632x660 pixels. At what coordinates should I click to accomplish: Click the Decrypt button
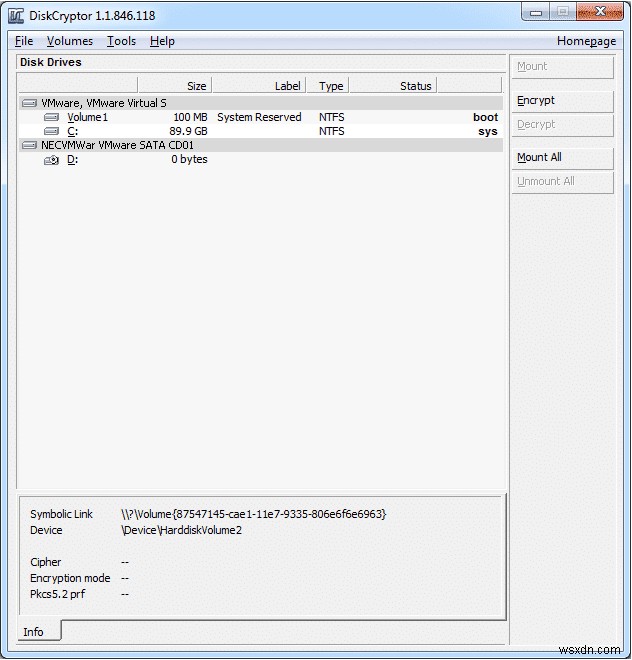point(563,125)
